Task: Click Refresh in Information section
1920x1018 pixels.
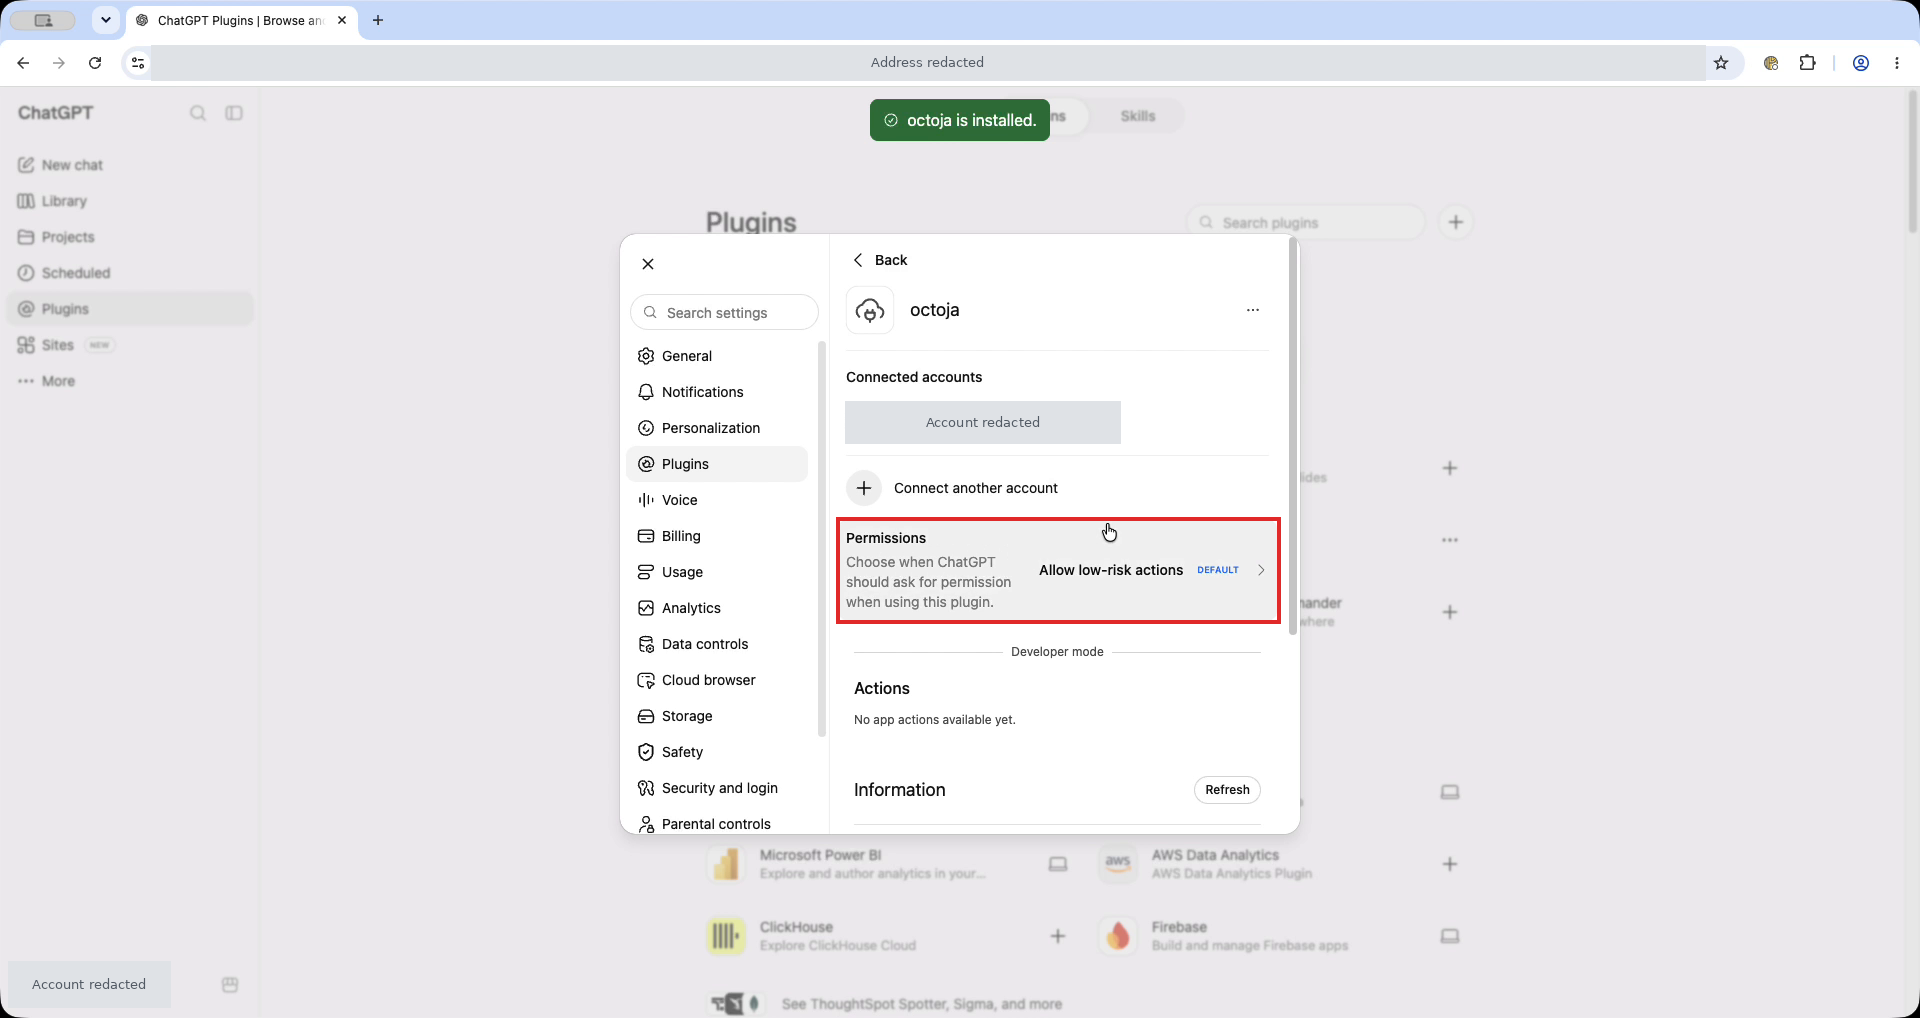Action: coord(1227,790)
